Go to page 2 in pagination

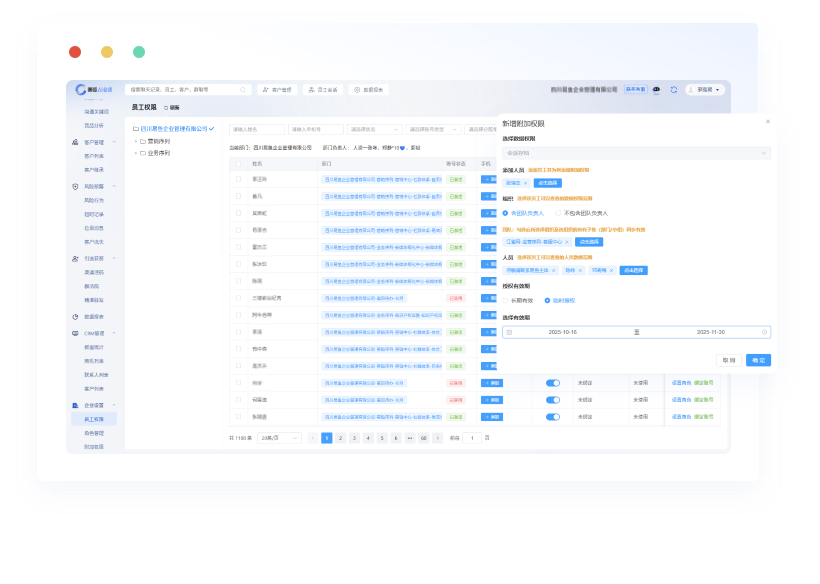(340, 438)
